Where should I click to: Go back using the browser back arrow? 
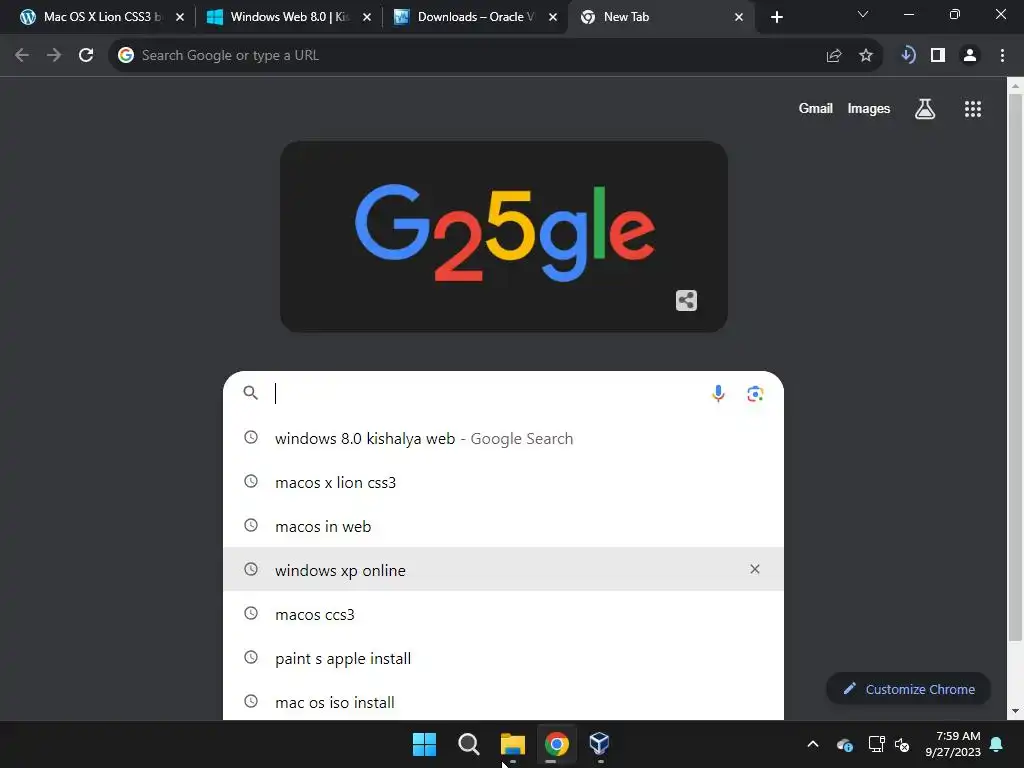point(22,56)
